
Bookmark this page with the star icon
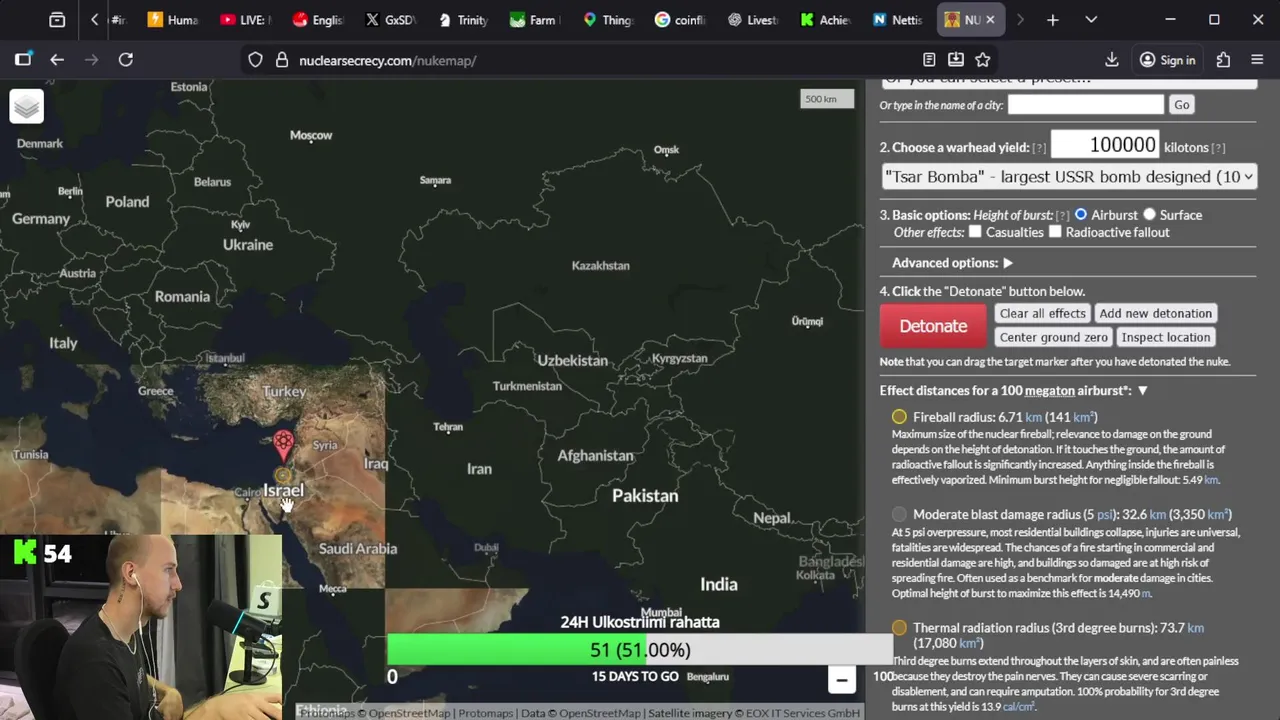coord(983,60)
